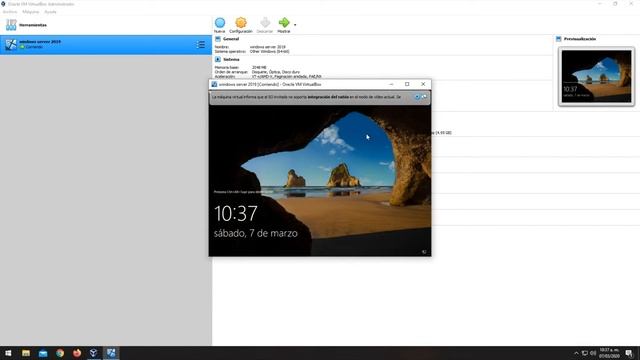Open File Explorer from taskbar
Image resolution: width=640 pixels, height=360 pixels.
pos(26,353)
